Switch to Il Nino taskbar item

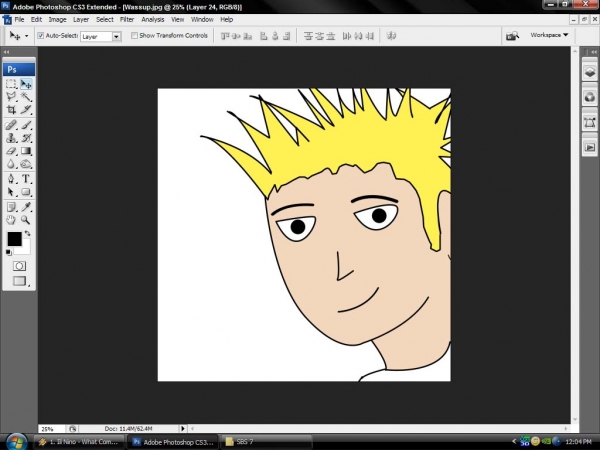[x=79, y=442]
